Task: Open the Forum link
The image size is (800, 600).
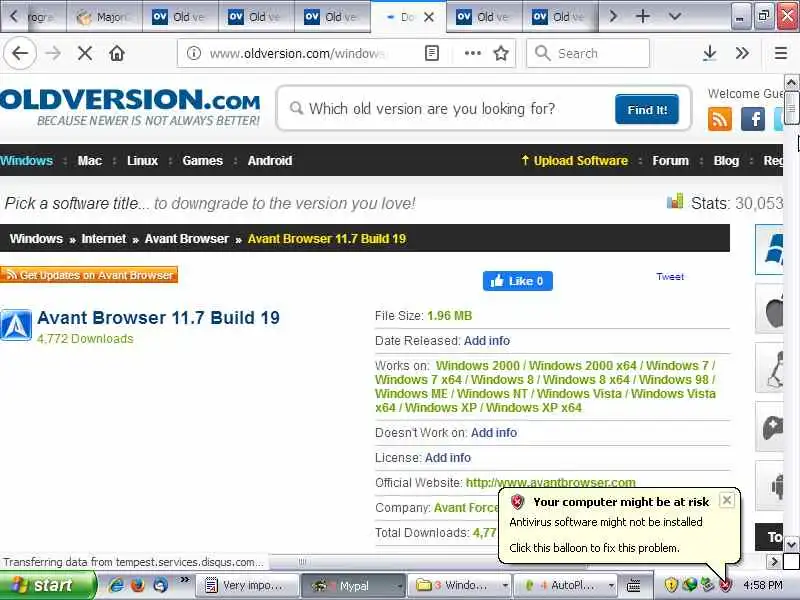Action: click(670, 161)
